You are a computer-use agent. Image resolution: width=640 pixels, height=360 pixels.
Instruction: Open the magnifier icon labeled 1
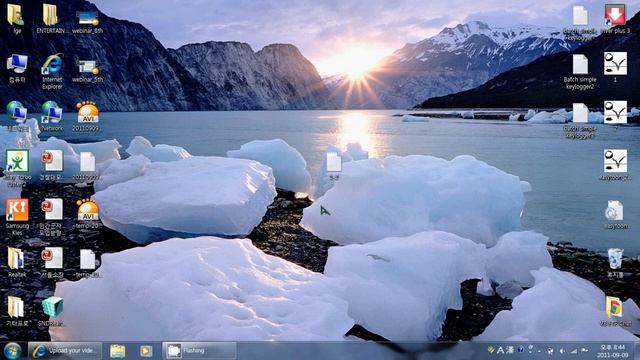coord(615,63)
